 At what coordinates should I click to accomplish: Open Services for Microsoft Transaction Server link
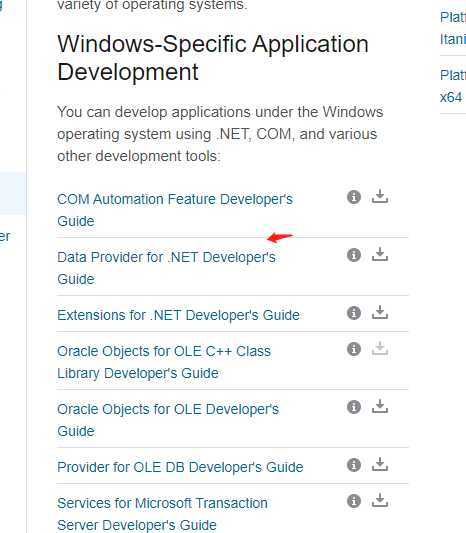tap(162, 514)
